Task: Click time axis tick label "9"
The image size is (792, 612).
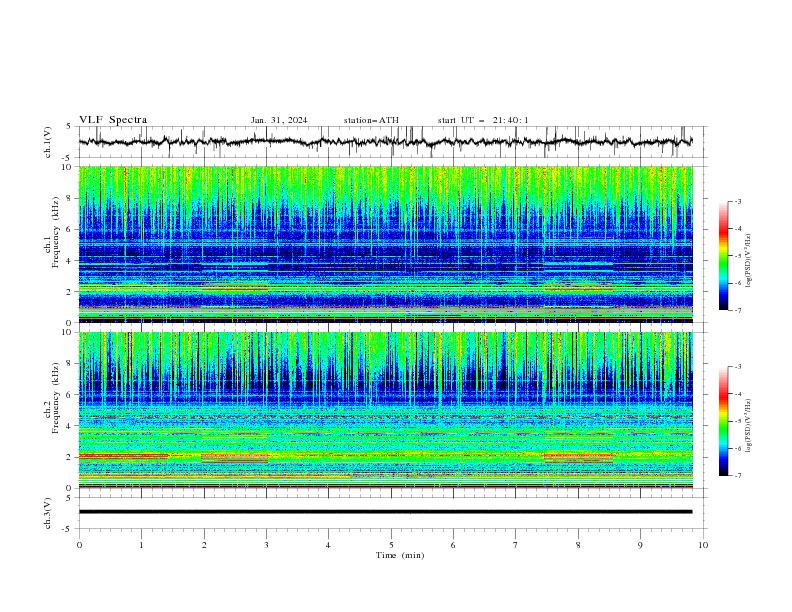Action: tap(640, 545)
